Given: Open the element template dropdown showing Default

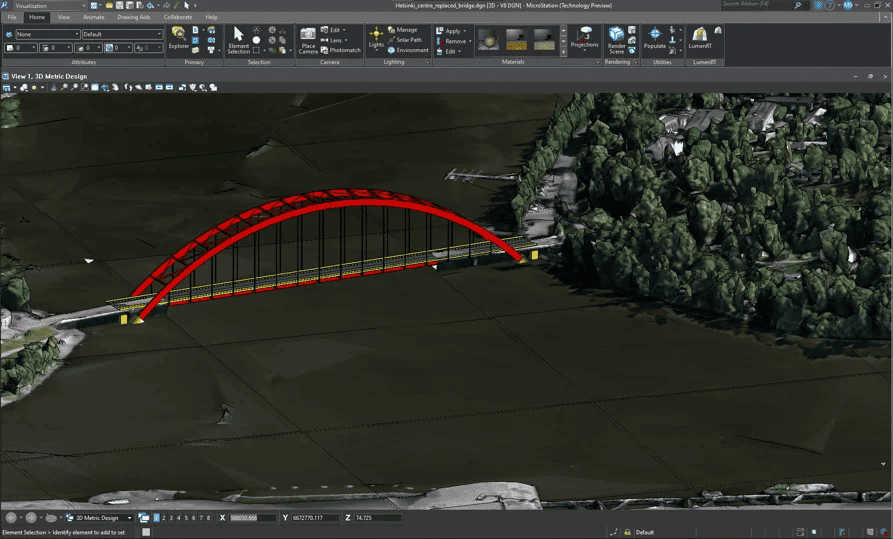Looking at the screenshot, I should (x=122, y=34).
